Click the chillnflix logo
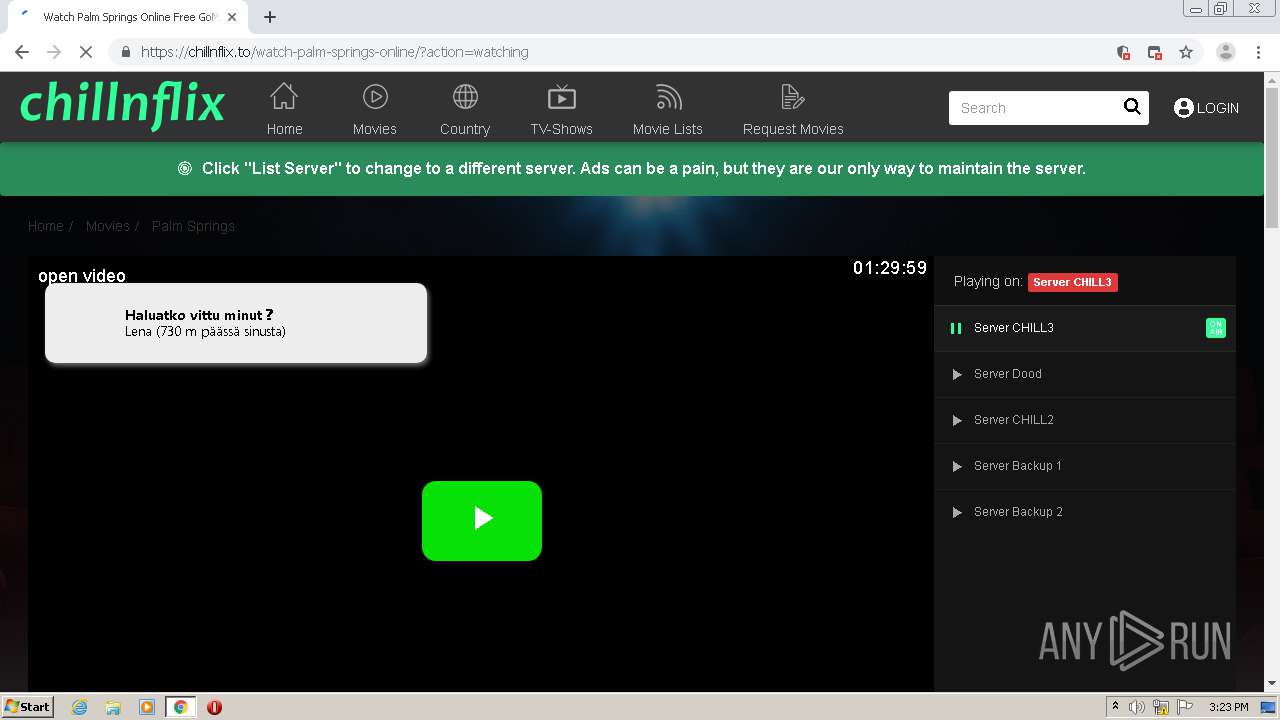The height and width of the screenshot is (720, 1280). [123, 106]
